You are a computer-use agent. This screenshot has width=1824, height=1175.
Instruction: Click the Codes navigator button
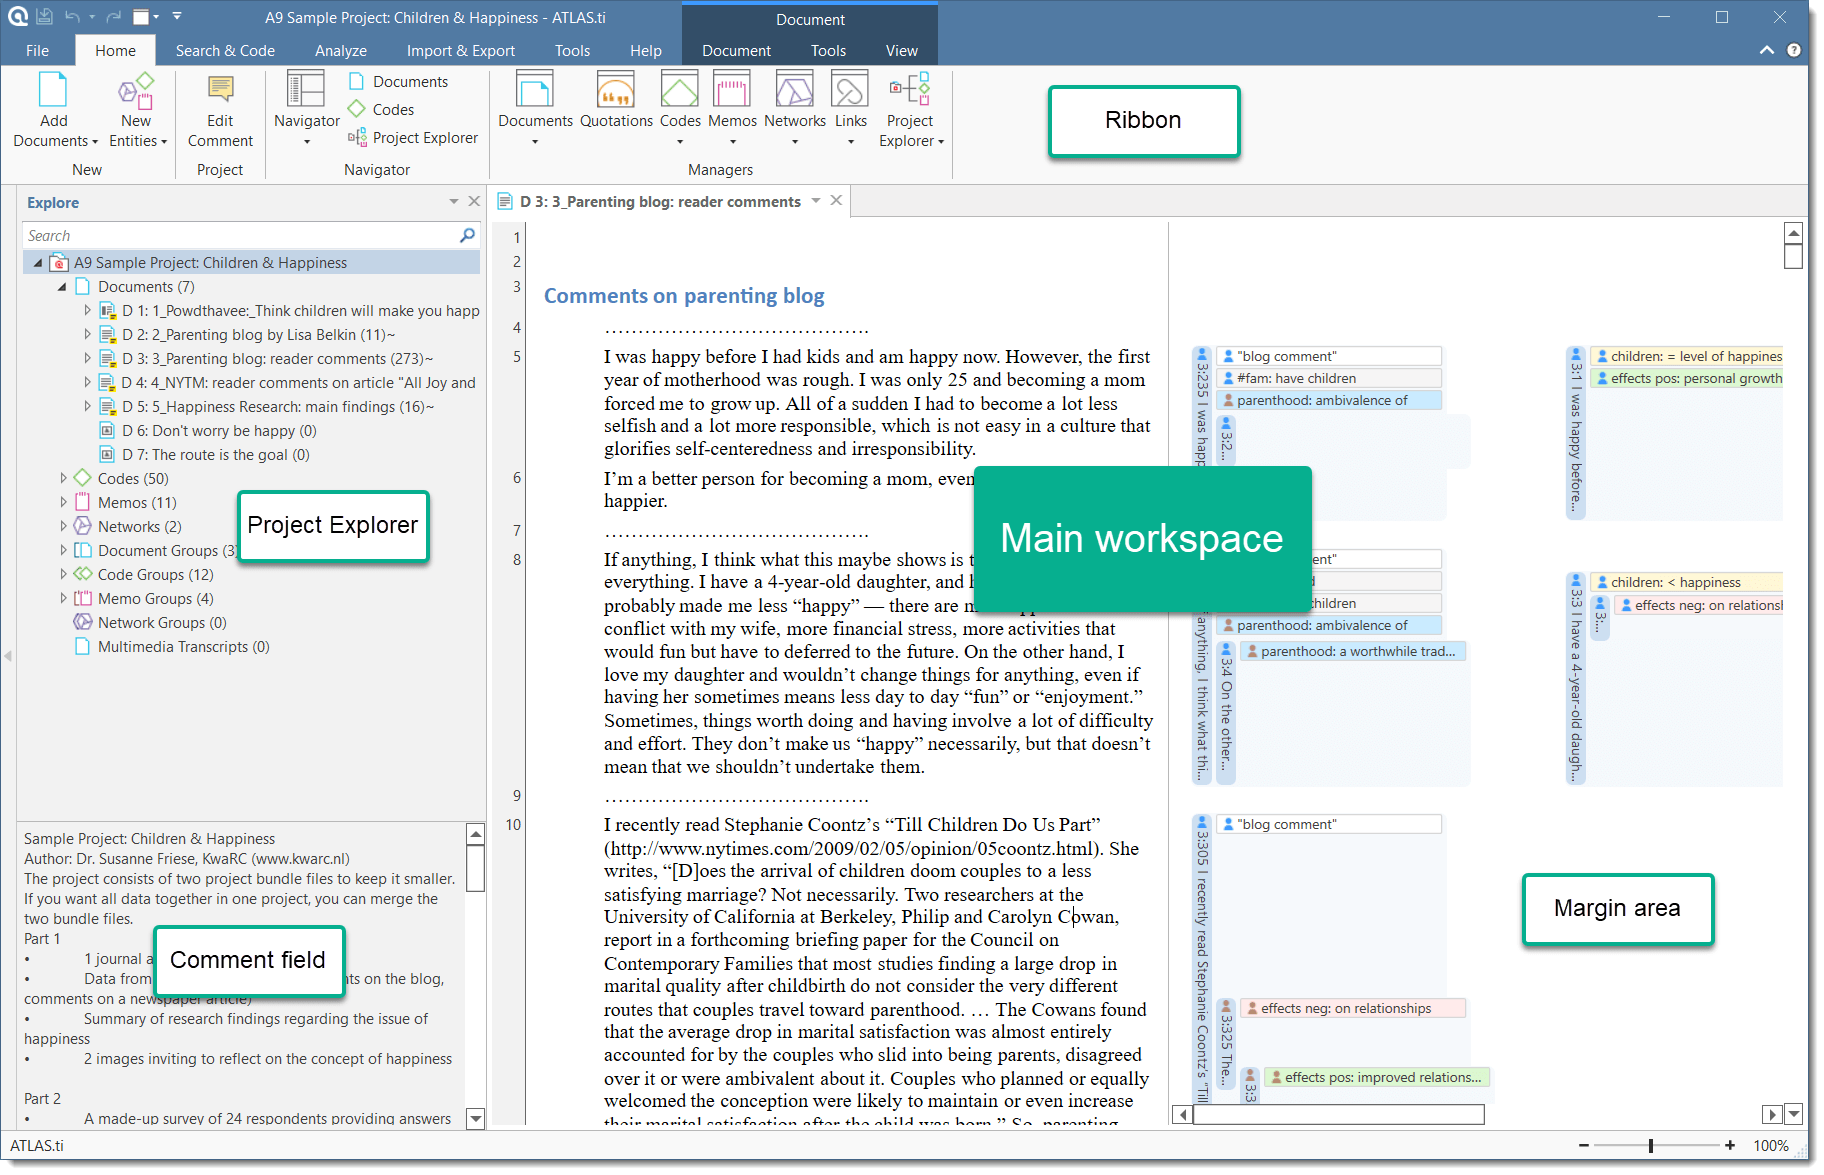pos(382,110)
